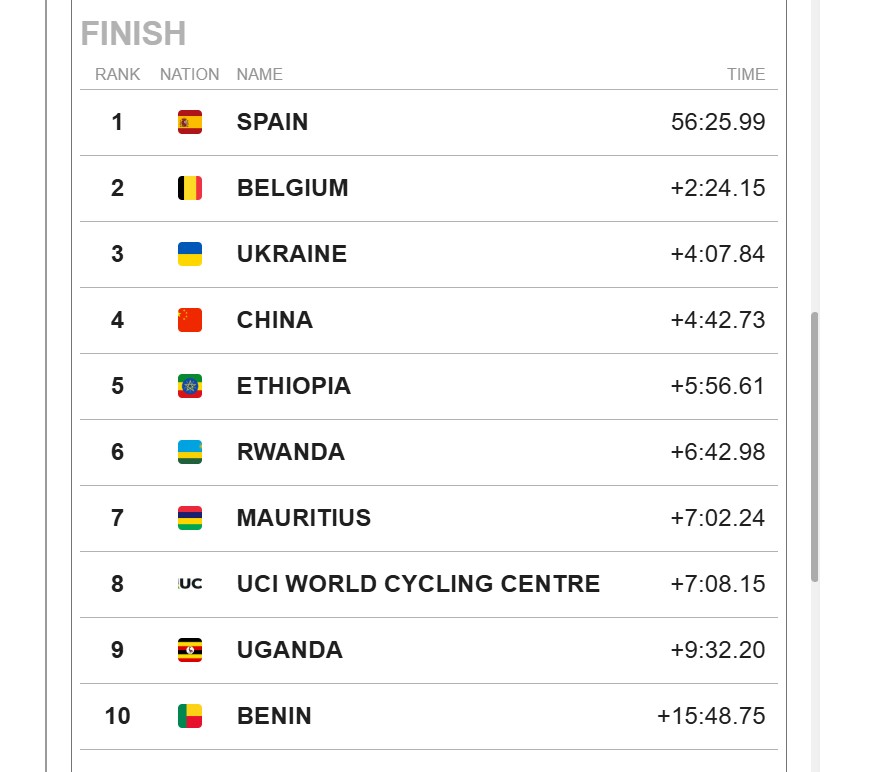
Task: Click the RANK column header
Action: coord(117,74)
